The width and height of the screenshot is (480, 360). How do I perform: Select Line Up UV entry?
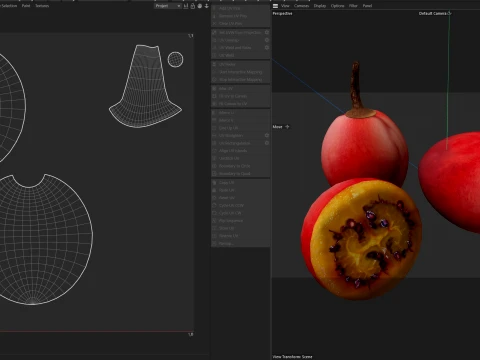coord(241,128)
